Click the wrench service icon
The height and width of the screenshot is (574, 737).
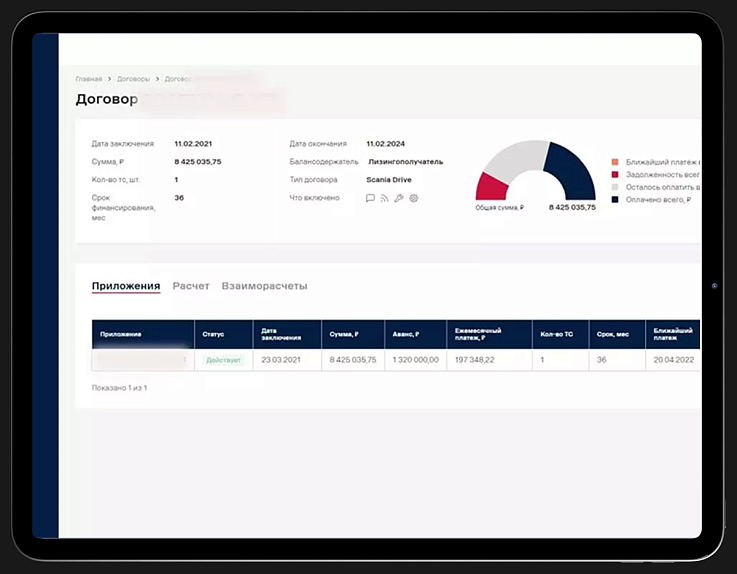pos(399,198)
